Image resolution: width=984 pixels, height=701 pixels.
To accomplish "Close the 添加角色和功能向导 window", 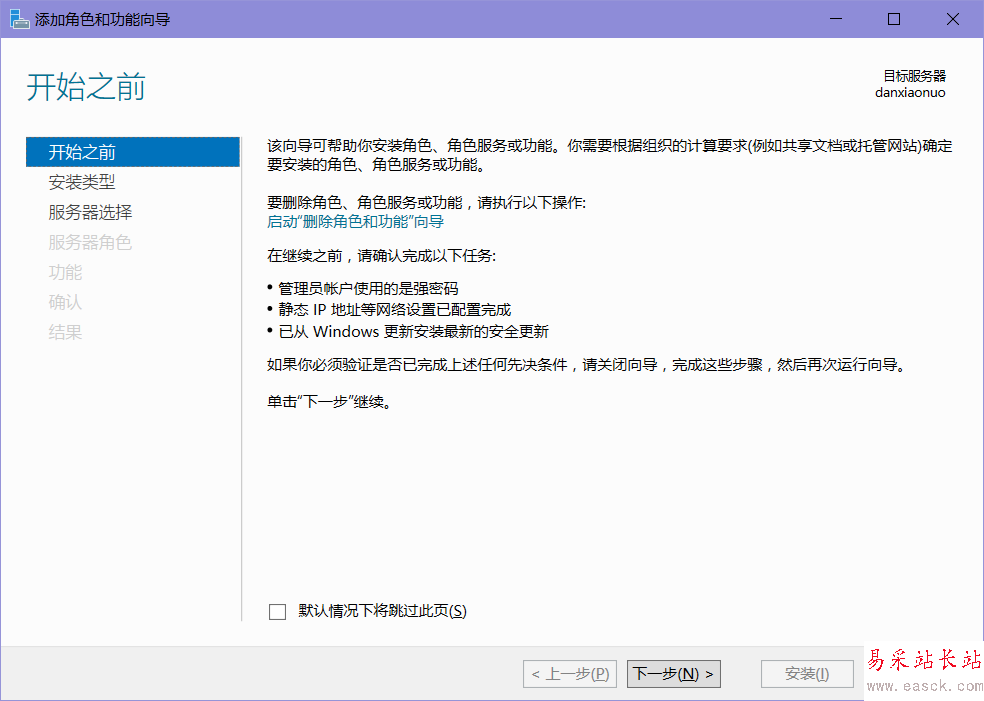I will click(953, 19).
